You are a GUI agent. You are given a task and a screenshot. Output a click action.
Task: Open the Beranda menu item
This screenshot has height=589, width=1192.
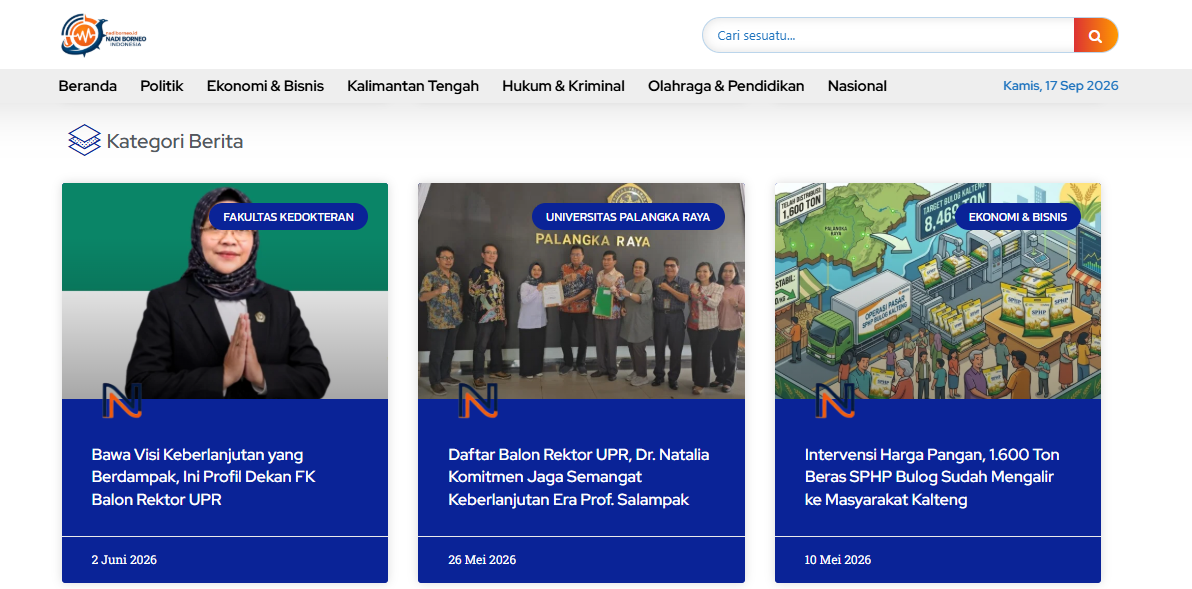(87, 86)
